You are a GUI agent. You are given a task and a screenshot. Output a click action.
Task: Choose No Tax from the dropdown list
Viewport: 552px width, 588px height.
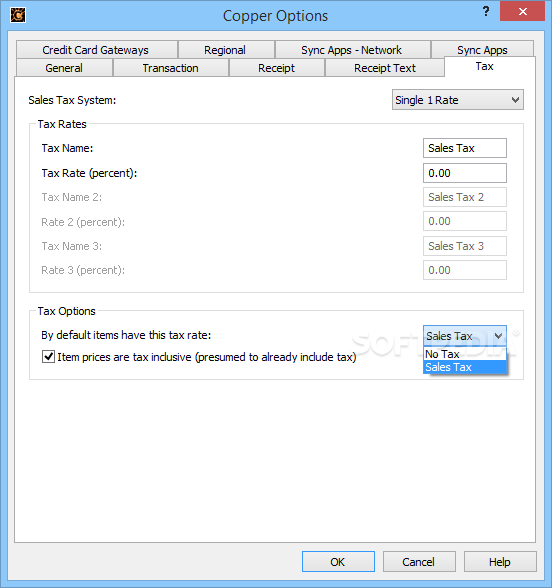point(465,354)
